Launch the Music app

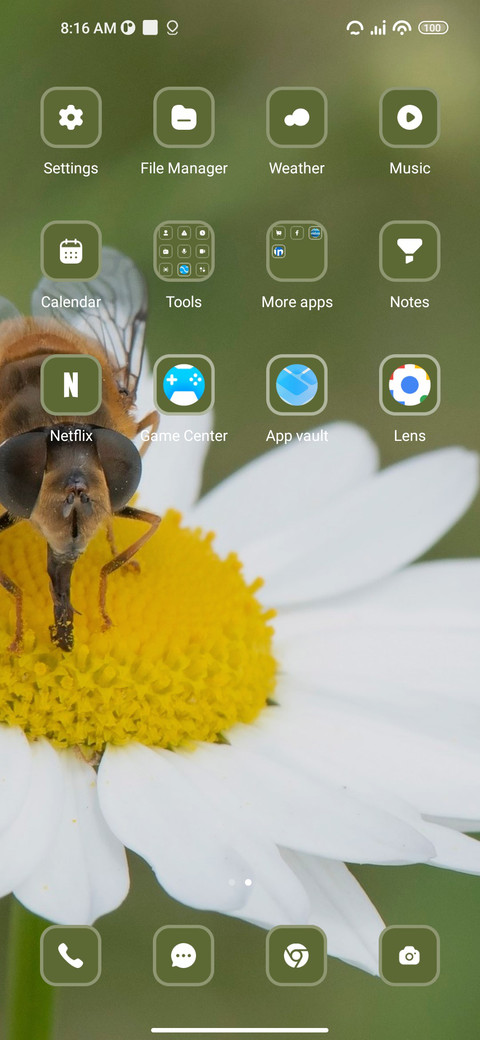(410, 117)
